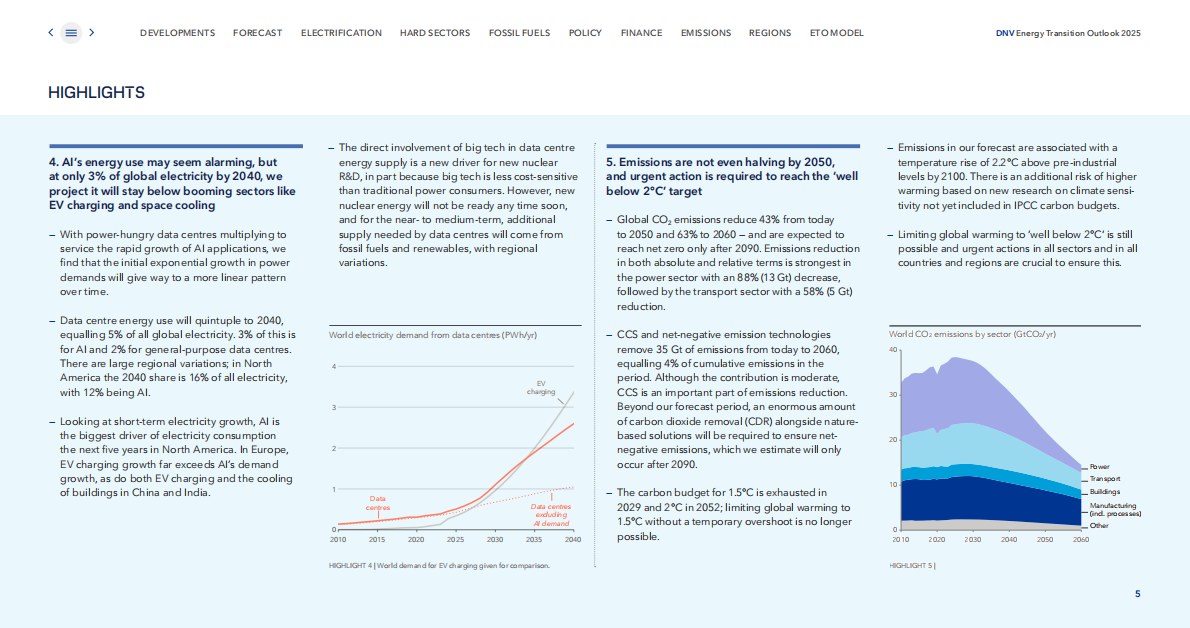Click the Highlight 4 chart caption
This screenshot has height=628, width=1190.
pos(439,565)
